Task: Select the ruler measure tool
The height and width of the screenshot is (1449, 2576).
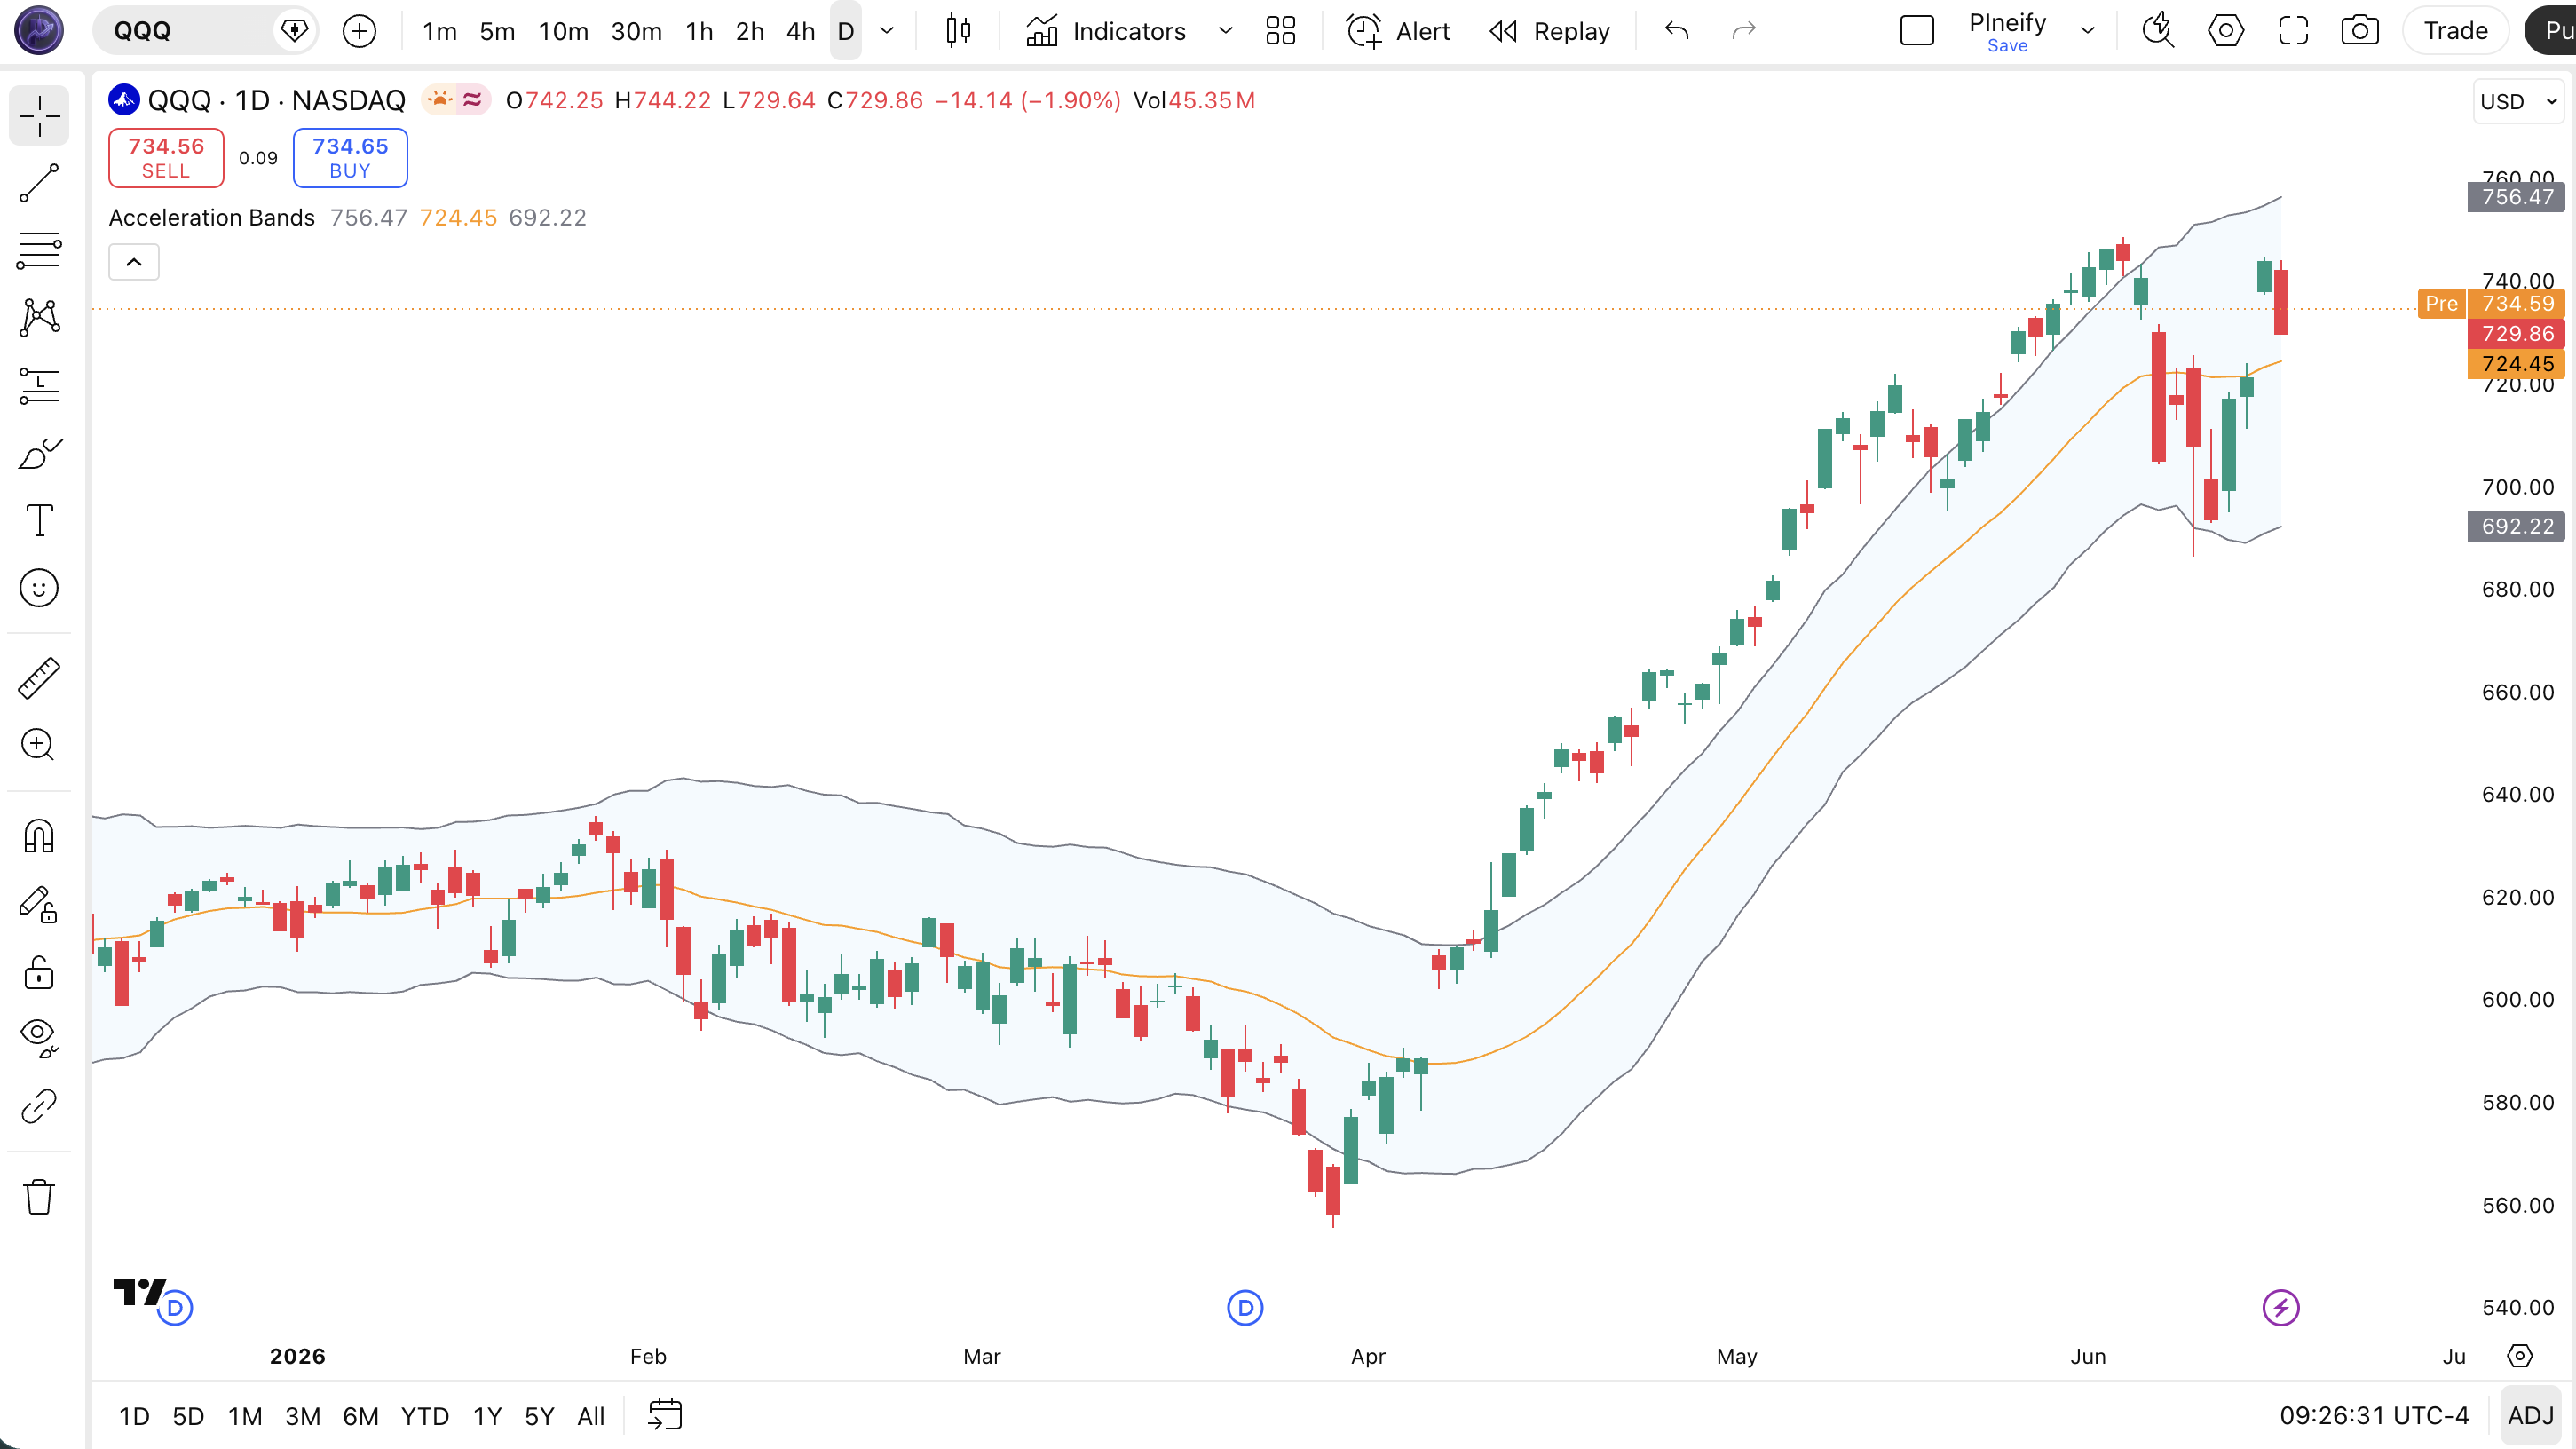Action: 39,677
